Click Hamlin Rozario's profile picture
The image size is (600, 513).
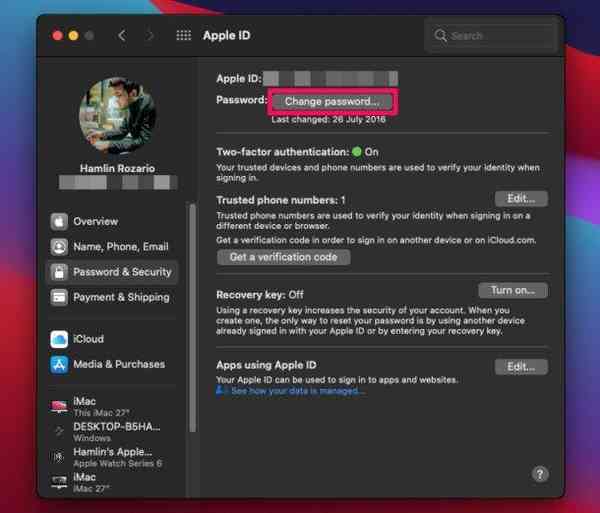(117, 116)
